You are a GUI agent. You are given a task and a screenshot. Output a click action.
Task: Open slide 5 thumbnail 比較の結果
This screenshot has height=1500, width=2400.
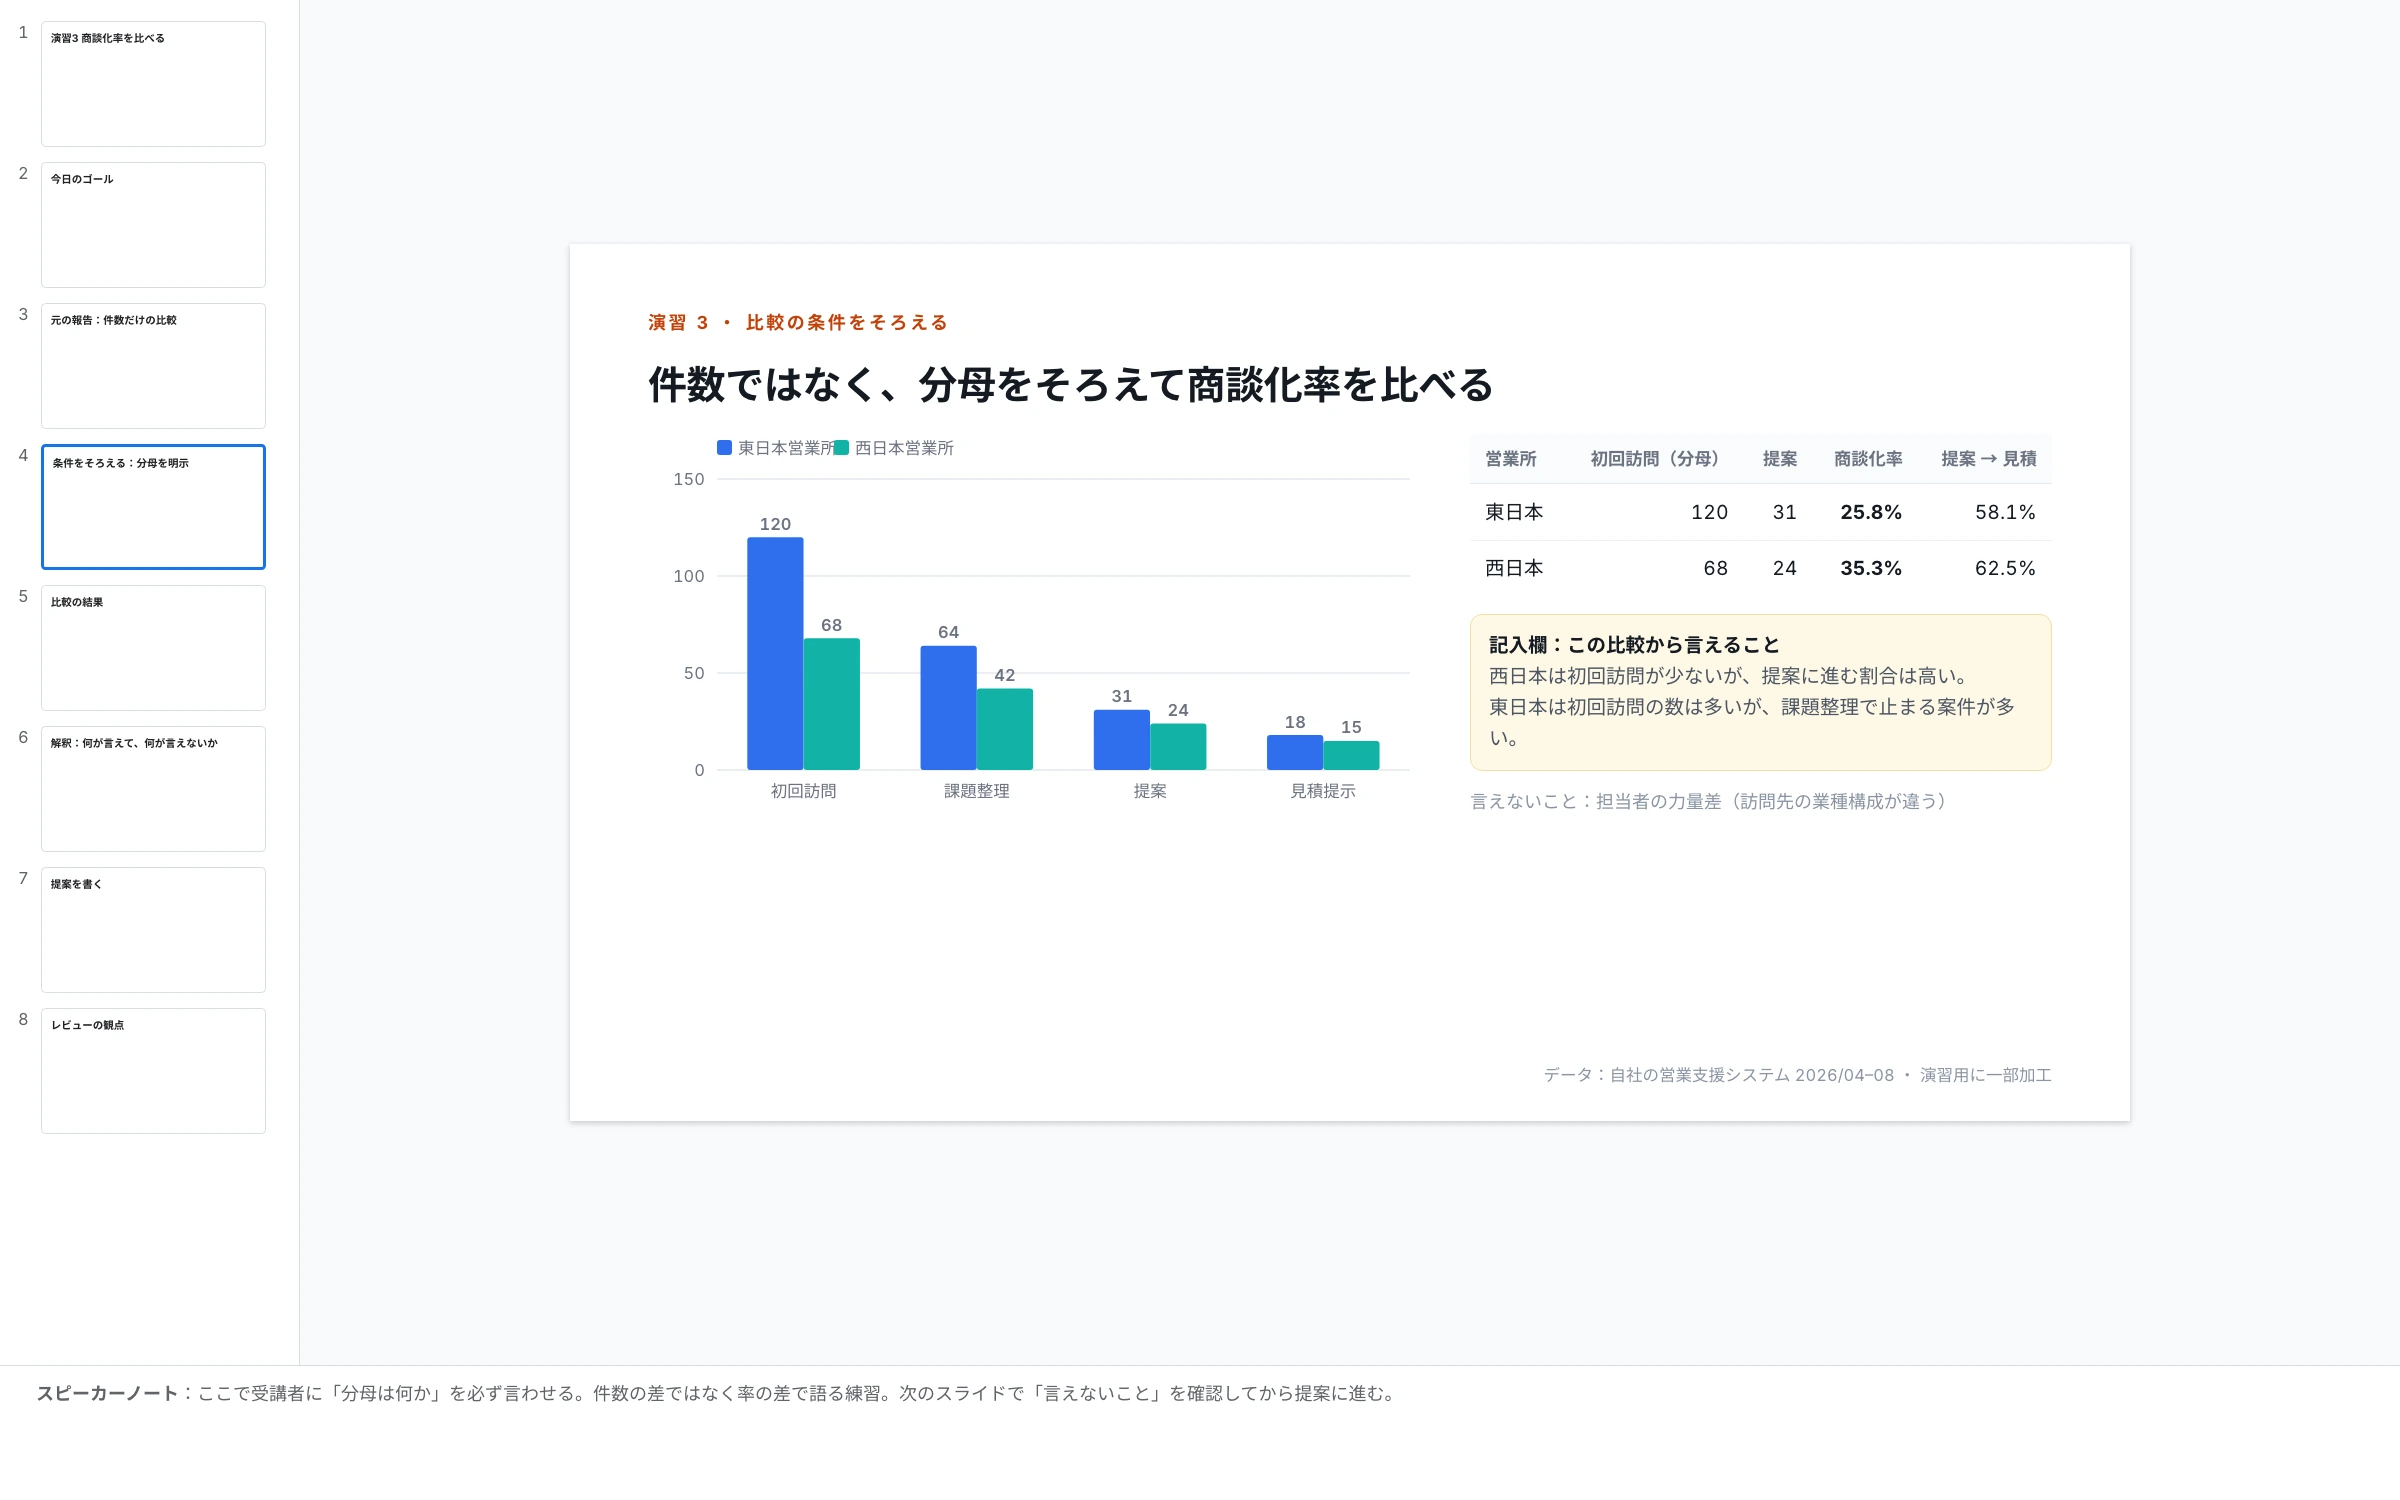point(153,648)
